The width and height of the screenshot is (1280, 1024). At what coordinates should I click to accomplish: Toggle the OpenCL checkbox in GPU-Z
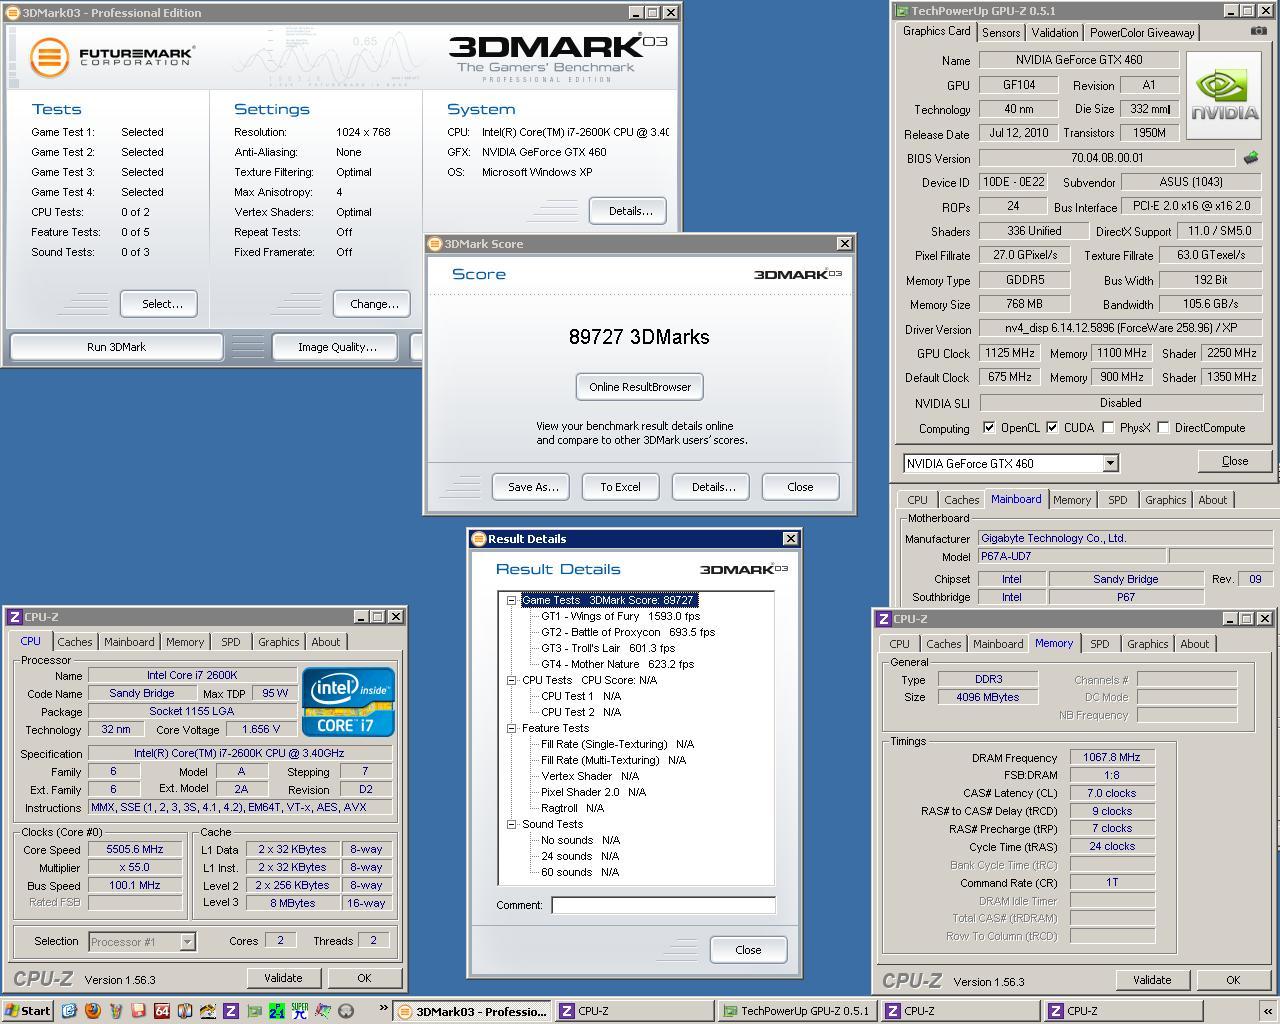(989, 428)
